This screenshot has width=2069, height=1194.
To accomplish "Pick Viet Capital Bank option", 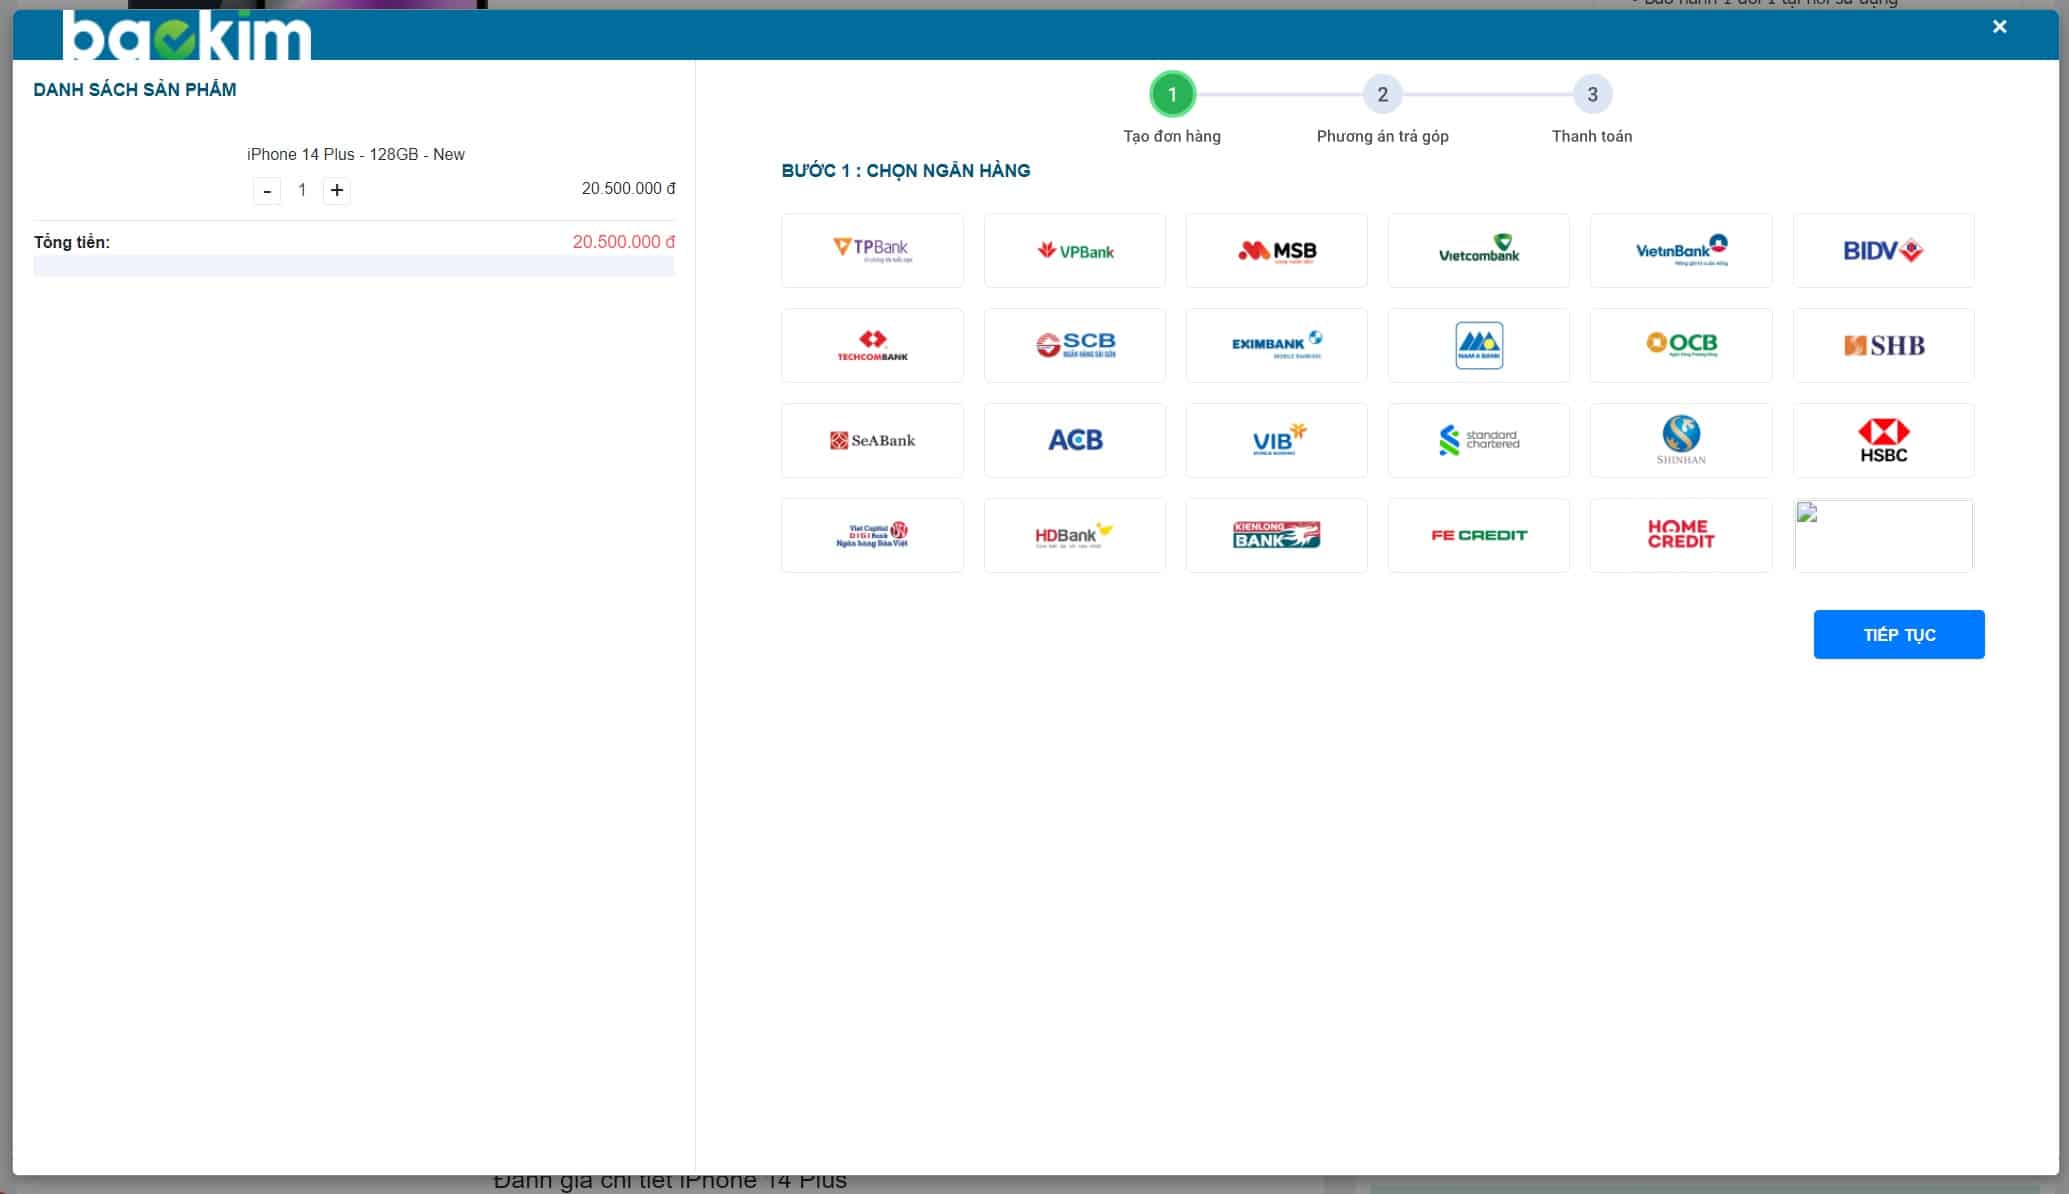I will pyautogui.click(x=872, y=535).
